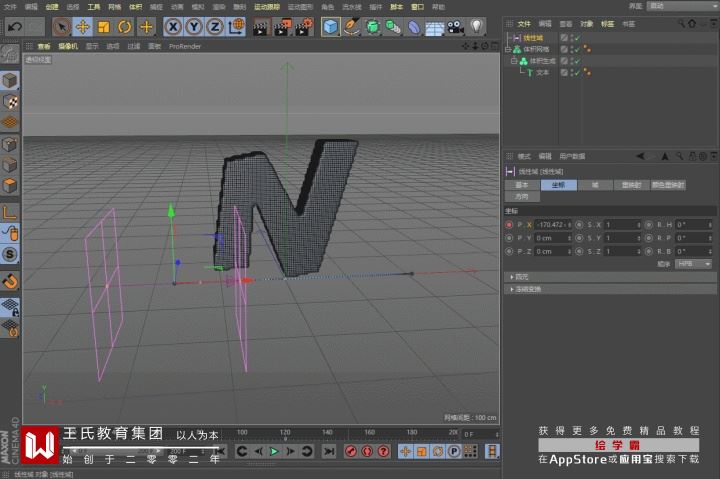Select the Points mode icon
The height and width of the screenshot is (479, 720).
pos(10,144)
